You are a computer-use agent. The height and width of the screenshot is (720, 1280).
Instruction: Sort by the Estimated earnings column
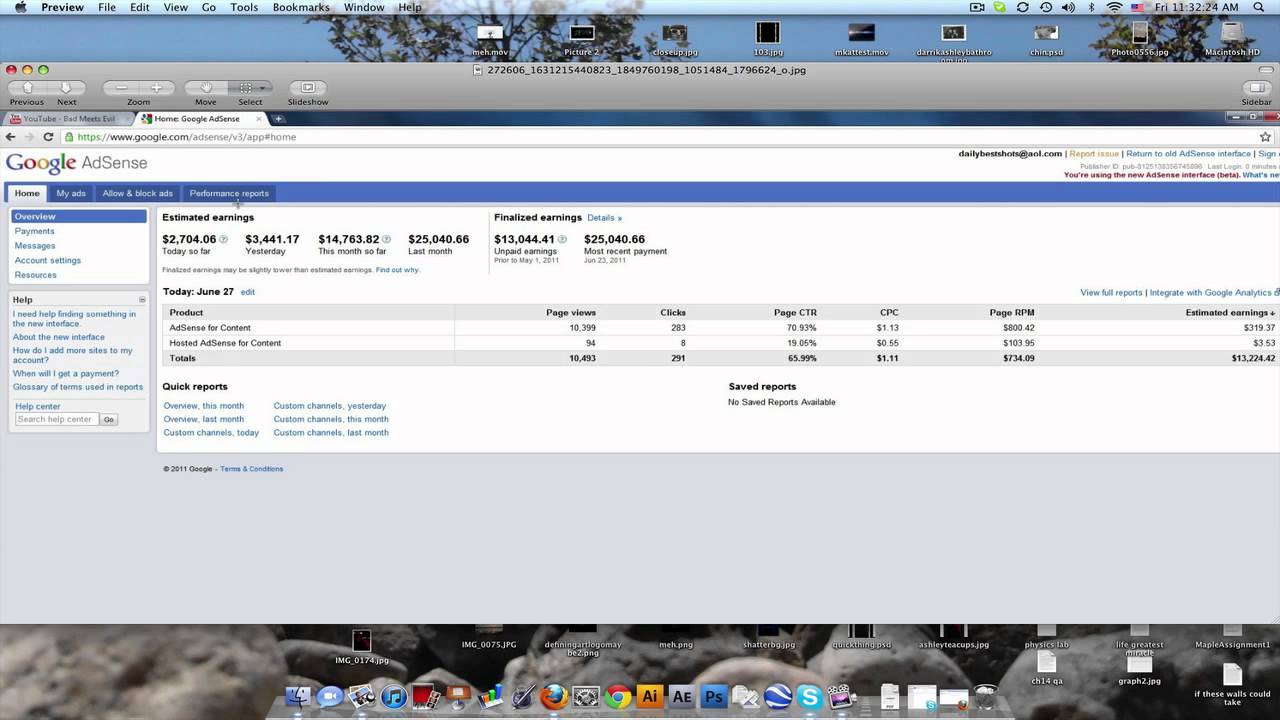pos(1230,313)
